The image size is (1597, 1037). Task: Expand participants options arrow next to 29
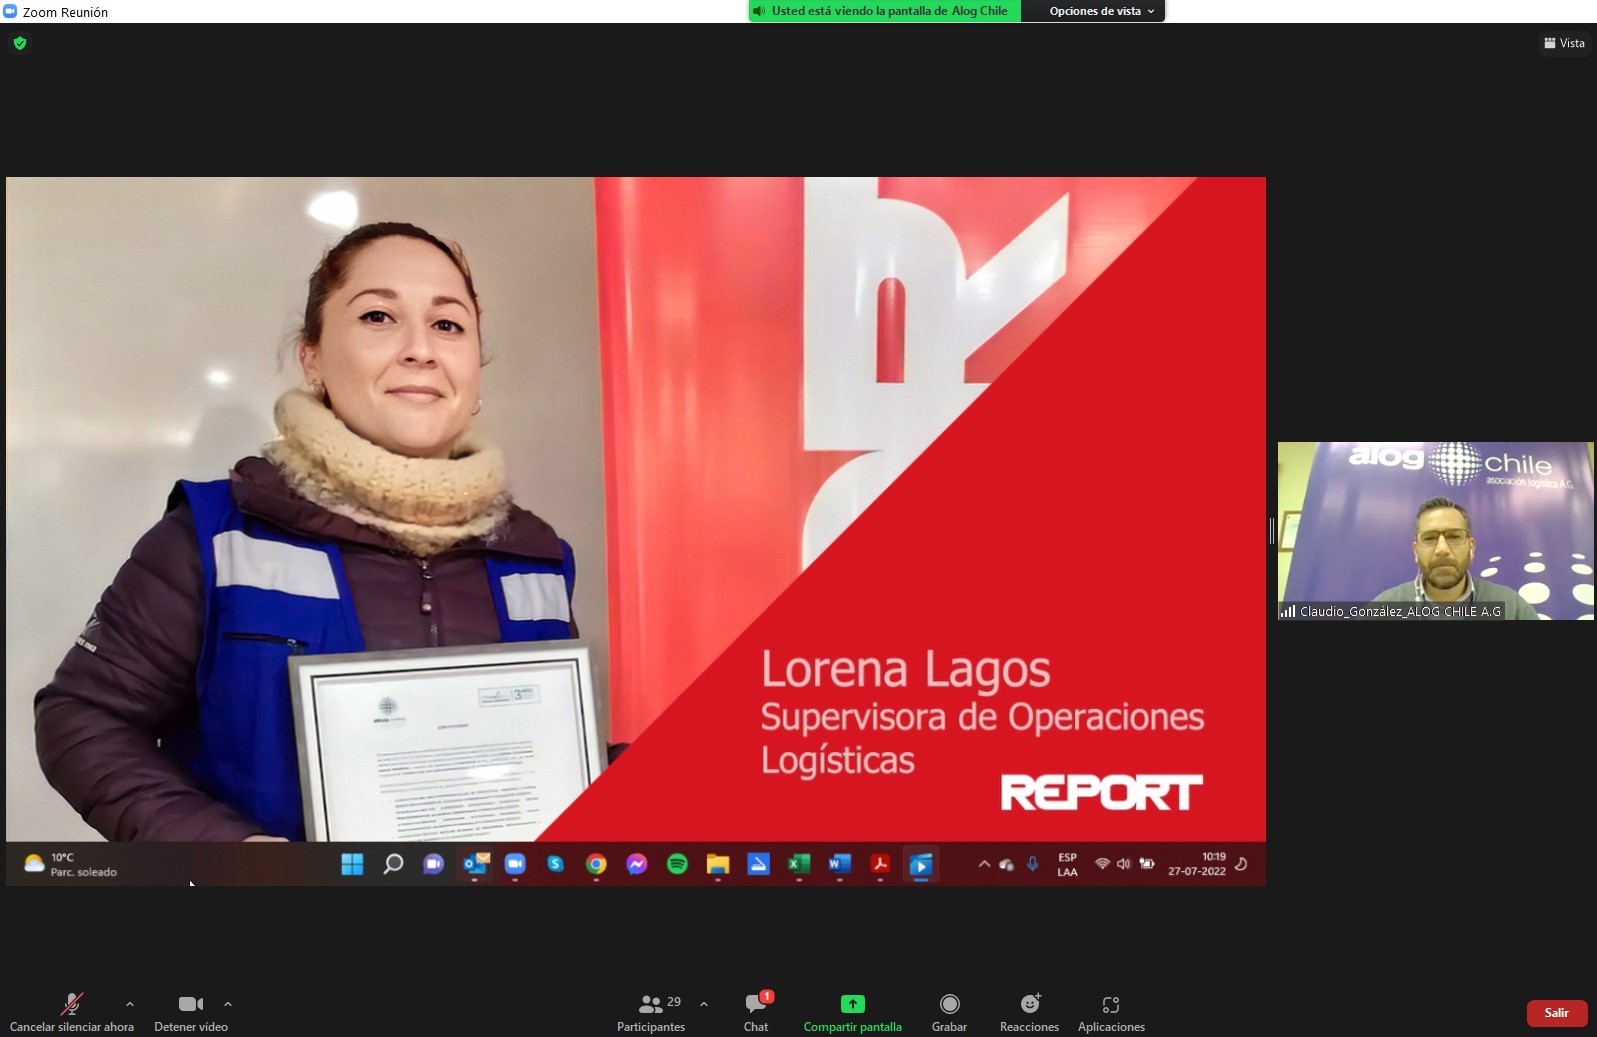click(704, 1004)
